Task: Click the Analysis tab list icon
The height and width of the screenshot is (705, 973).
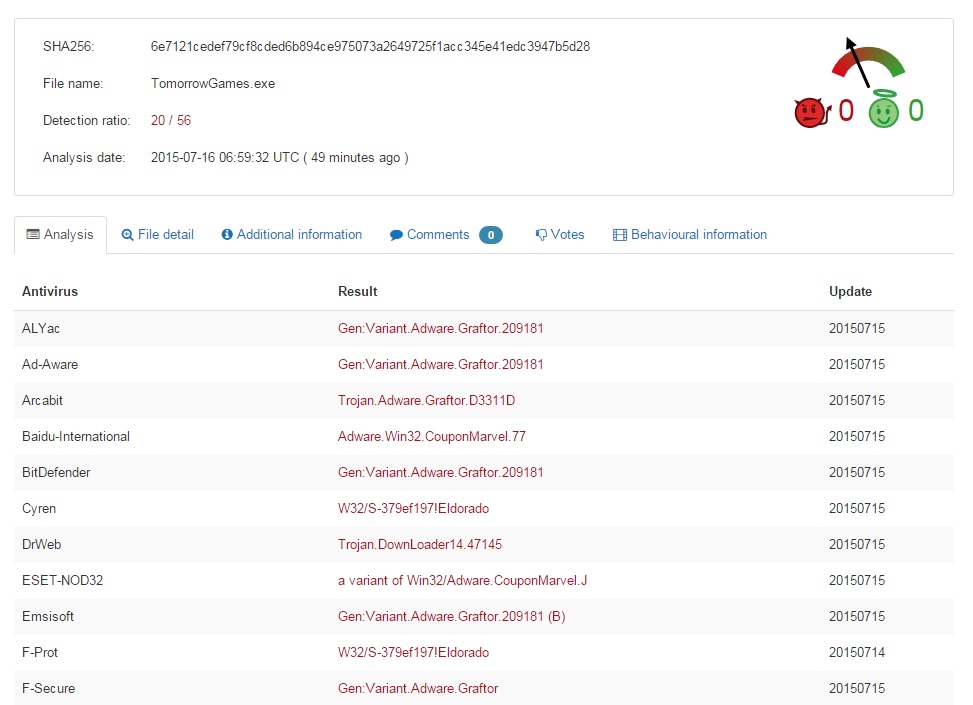Action: tap(33, 234)
